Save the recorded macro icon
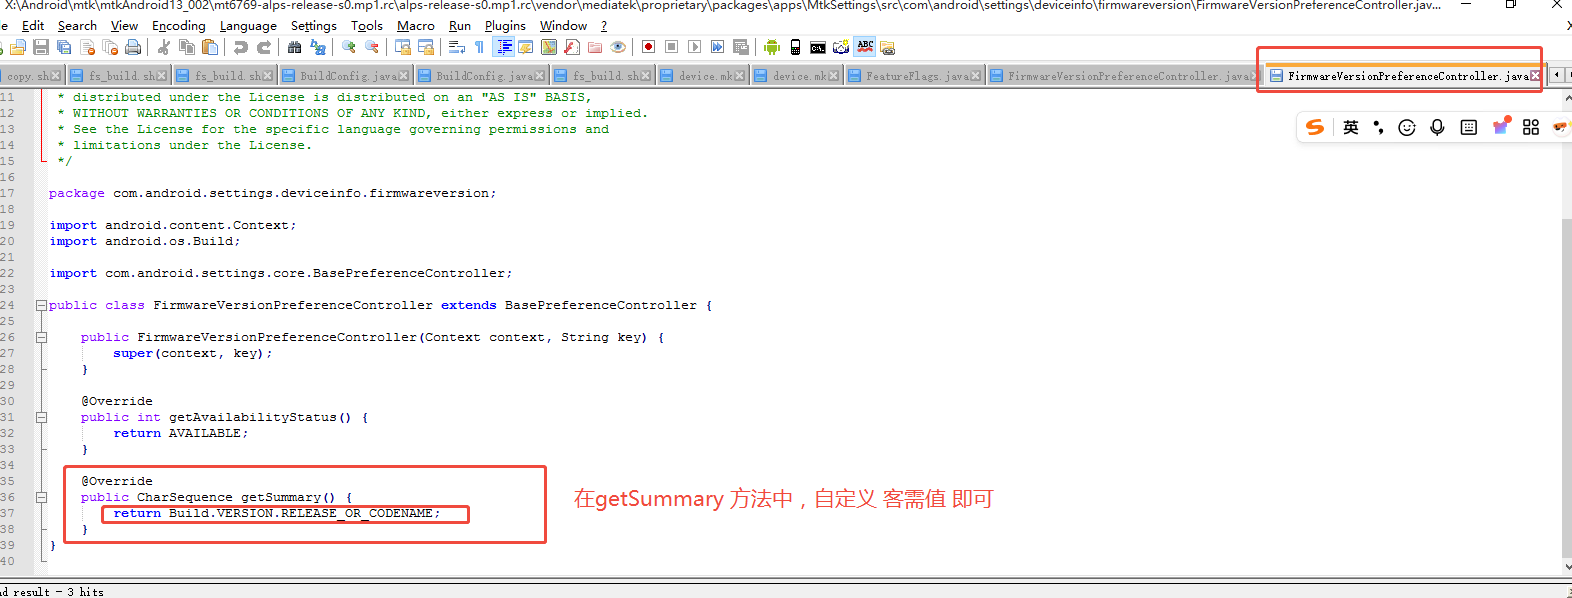1572x598 pixels. point(740,47)
